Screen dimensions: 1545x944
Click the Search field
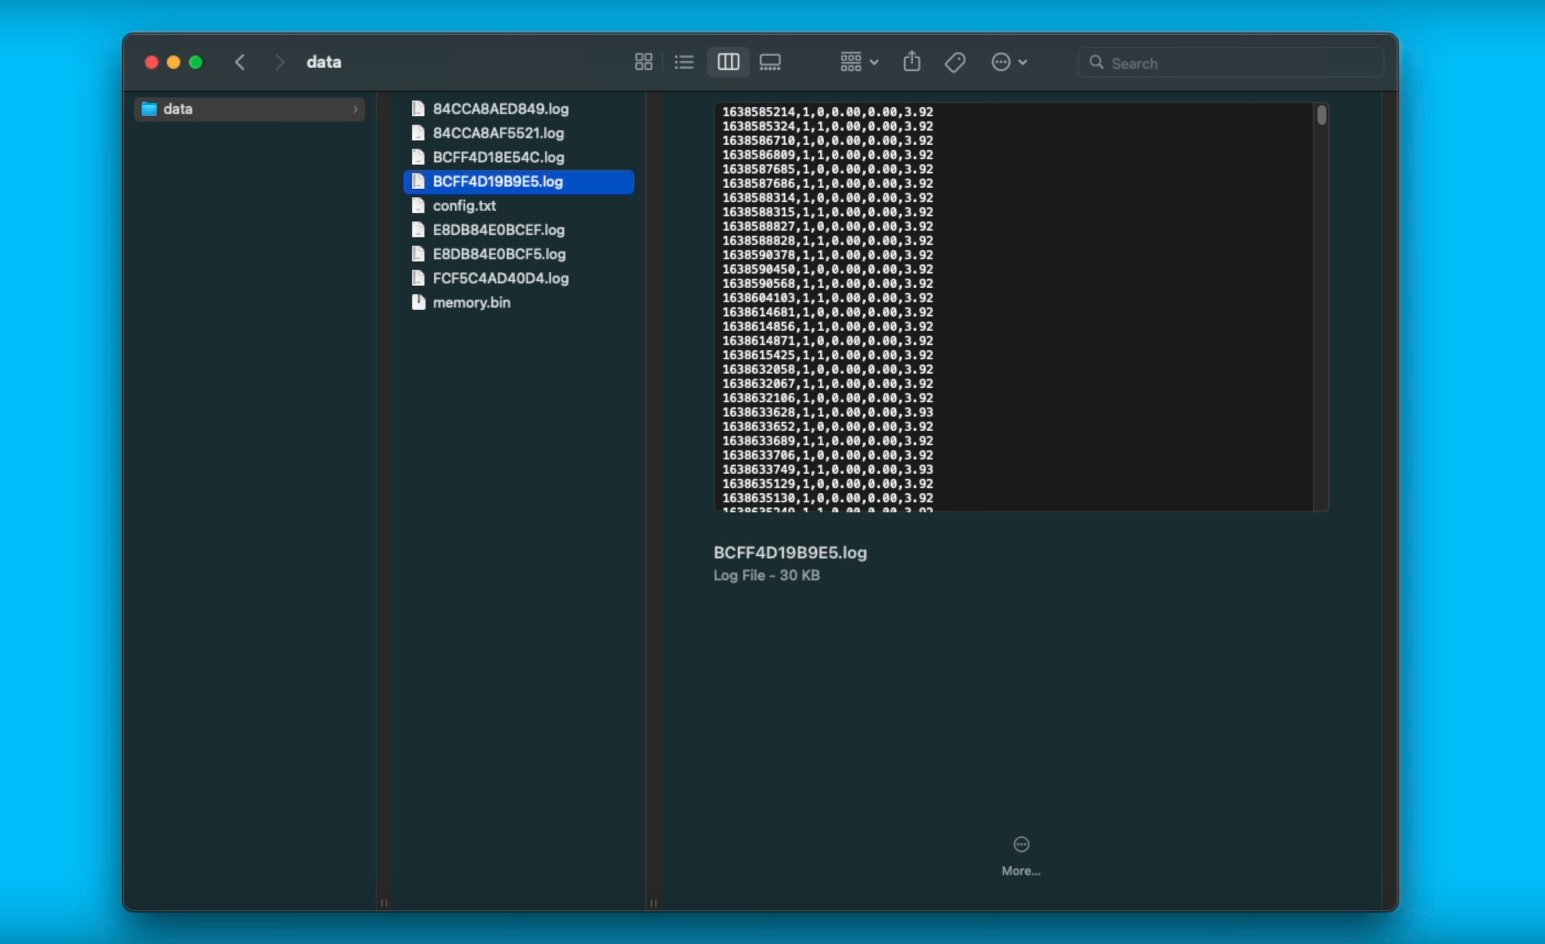click(x=1231, y=62)
